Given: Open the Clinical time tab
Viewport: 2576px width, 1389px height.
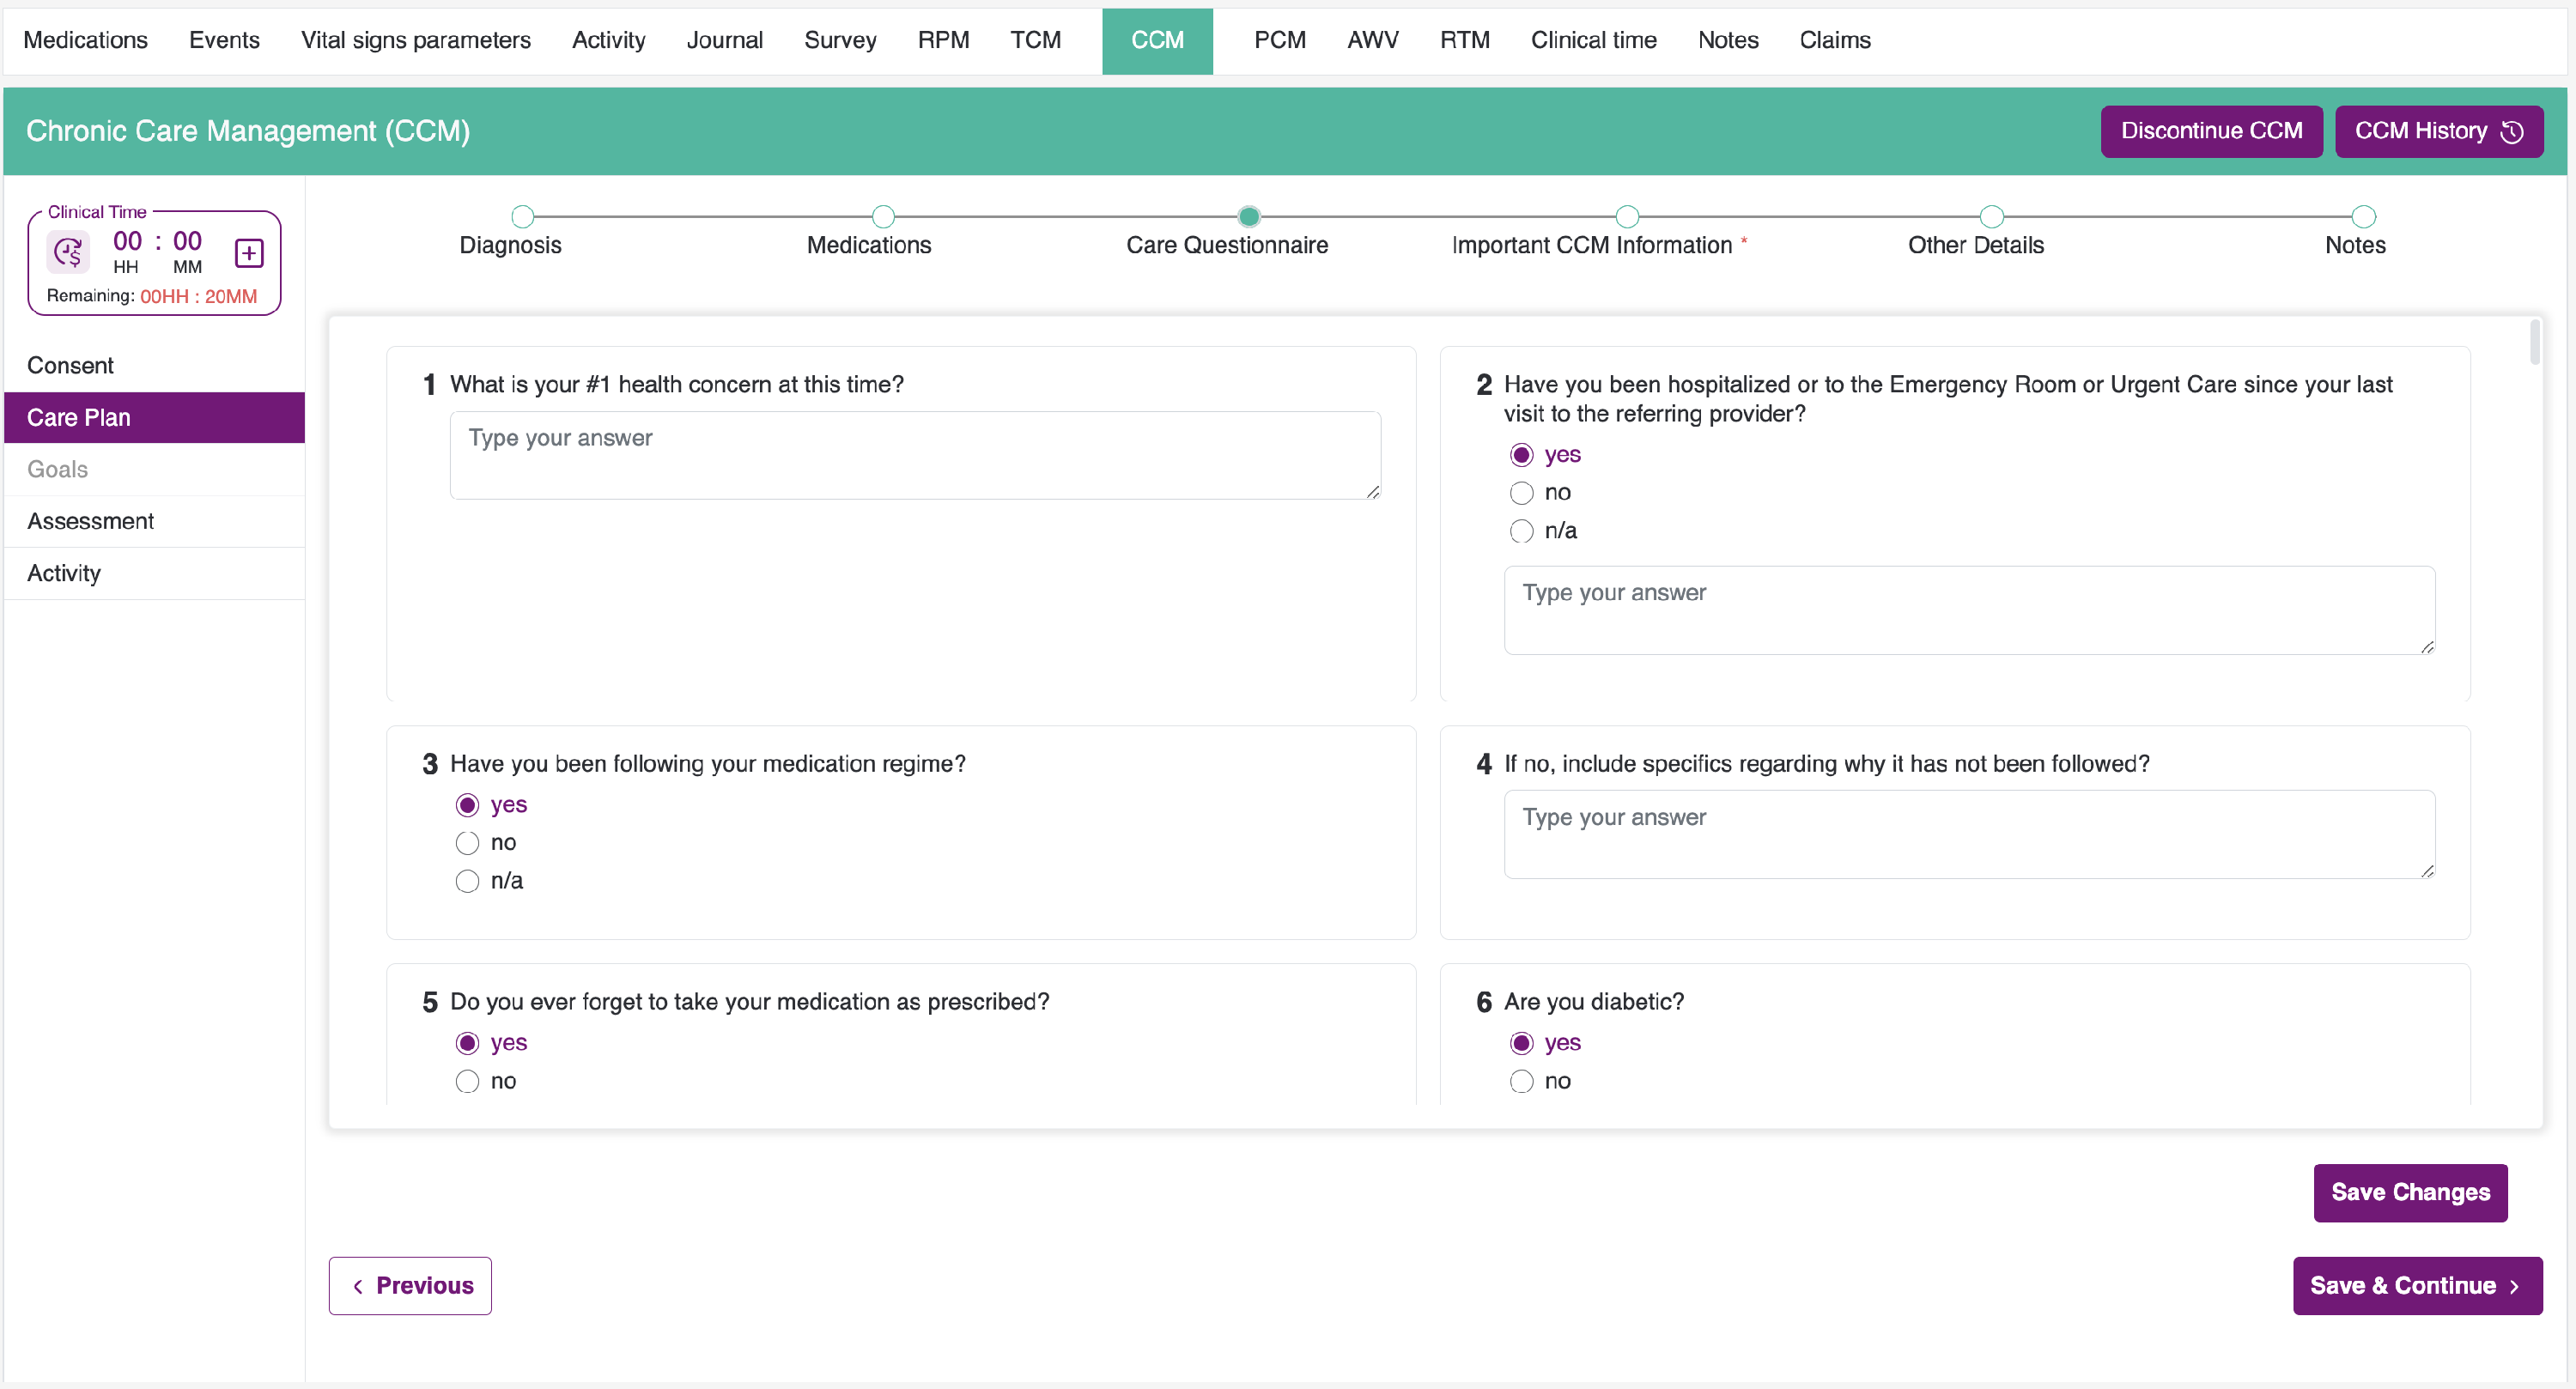Looking at the screenshot, I should pos(1593,40).
